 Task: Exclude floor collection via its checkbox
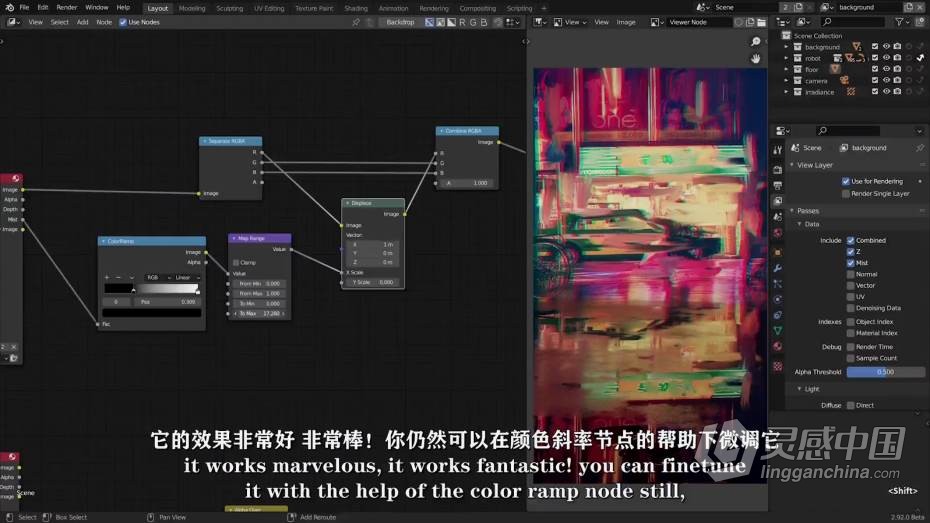pos(875,69)
